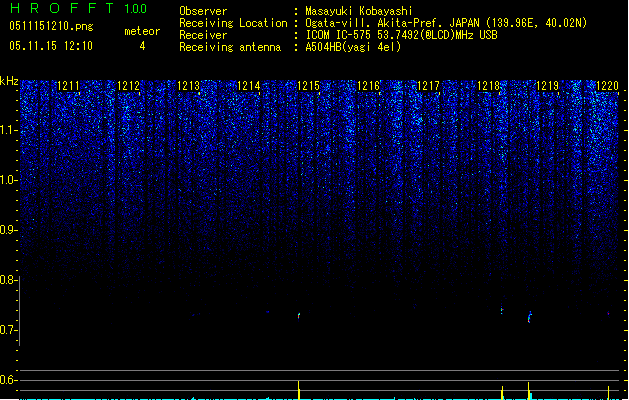Click the 0.8 frequency axis label
Image resolution: width=629 pixels, height=400 pixels.
(8, 280)
